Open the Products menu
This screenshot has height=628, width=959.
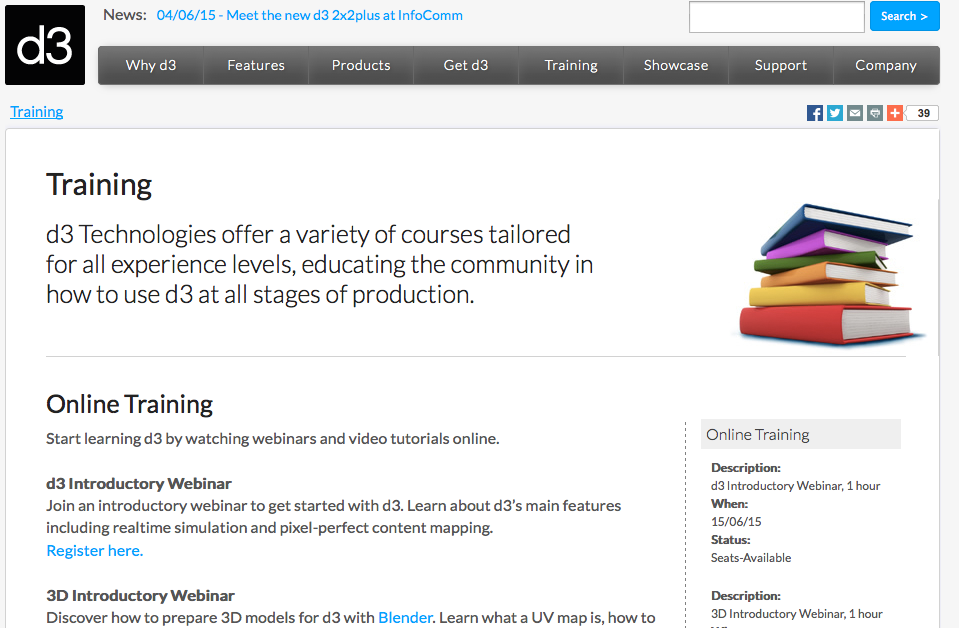click(361, 65)
